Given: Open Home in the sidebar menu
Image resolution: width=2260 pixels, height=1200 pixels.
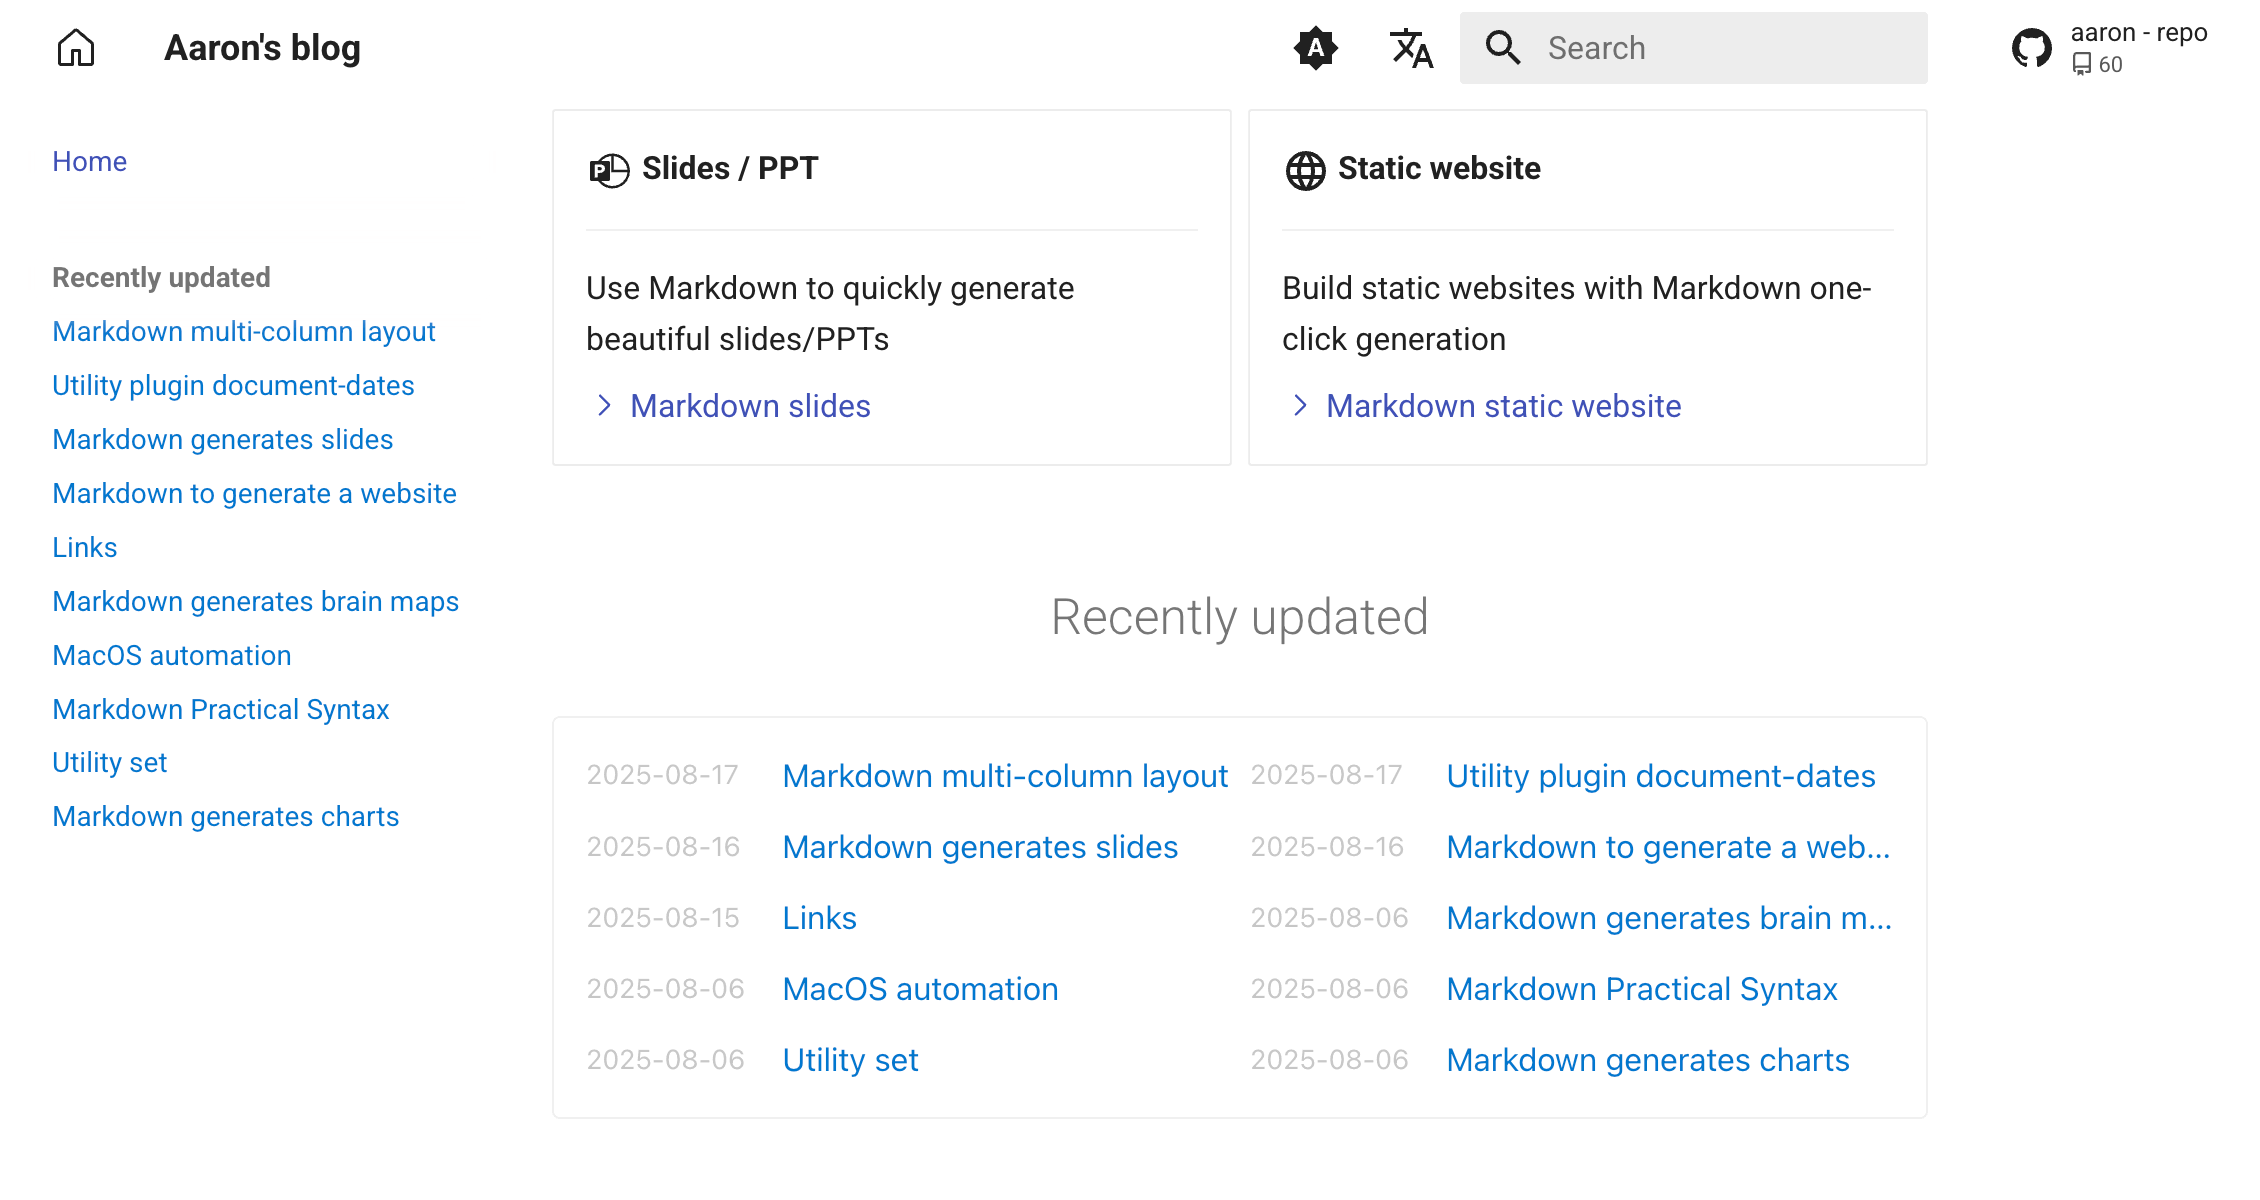Looking at the screenshot, I should coord(89,161).
